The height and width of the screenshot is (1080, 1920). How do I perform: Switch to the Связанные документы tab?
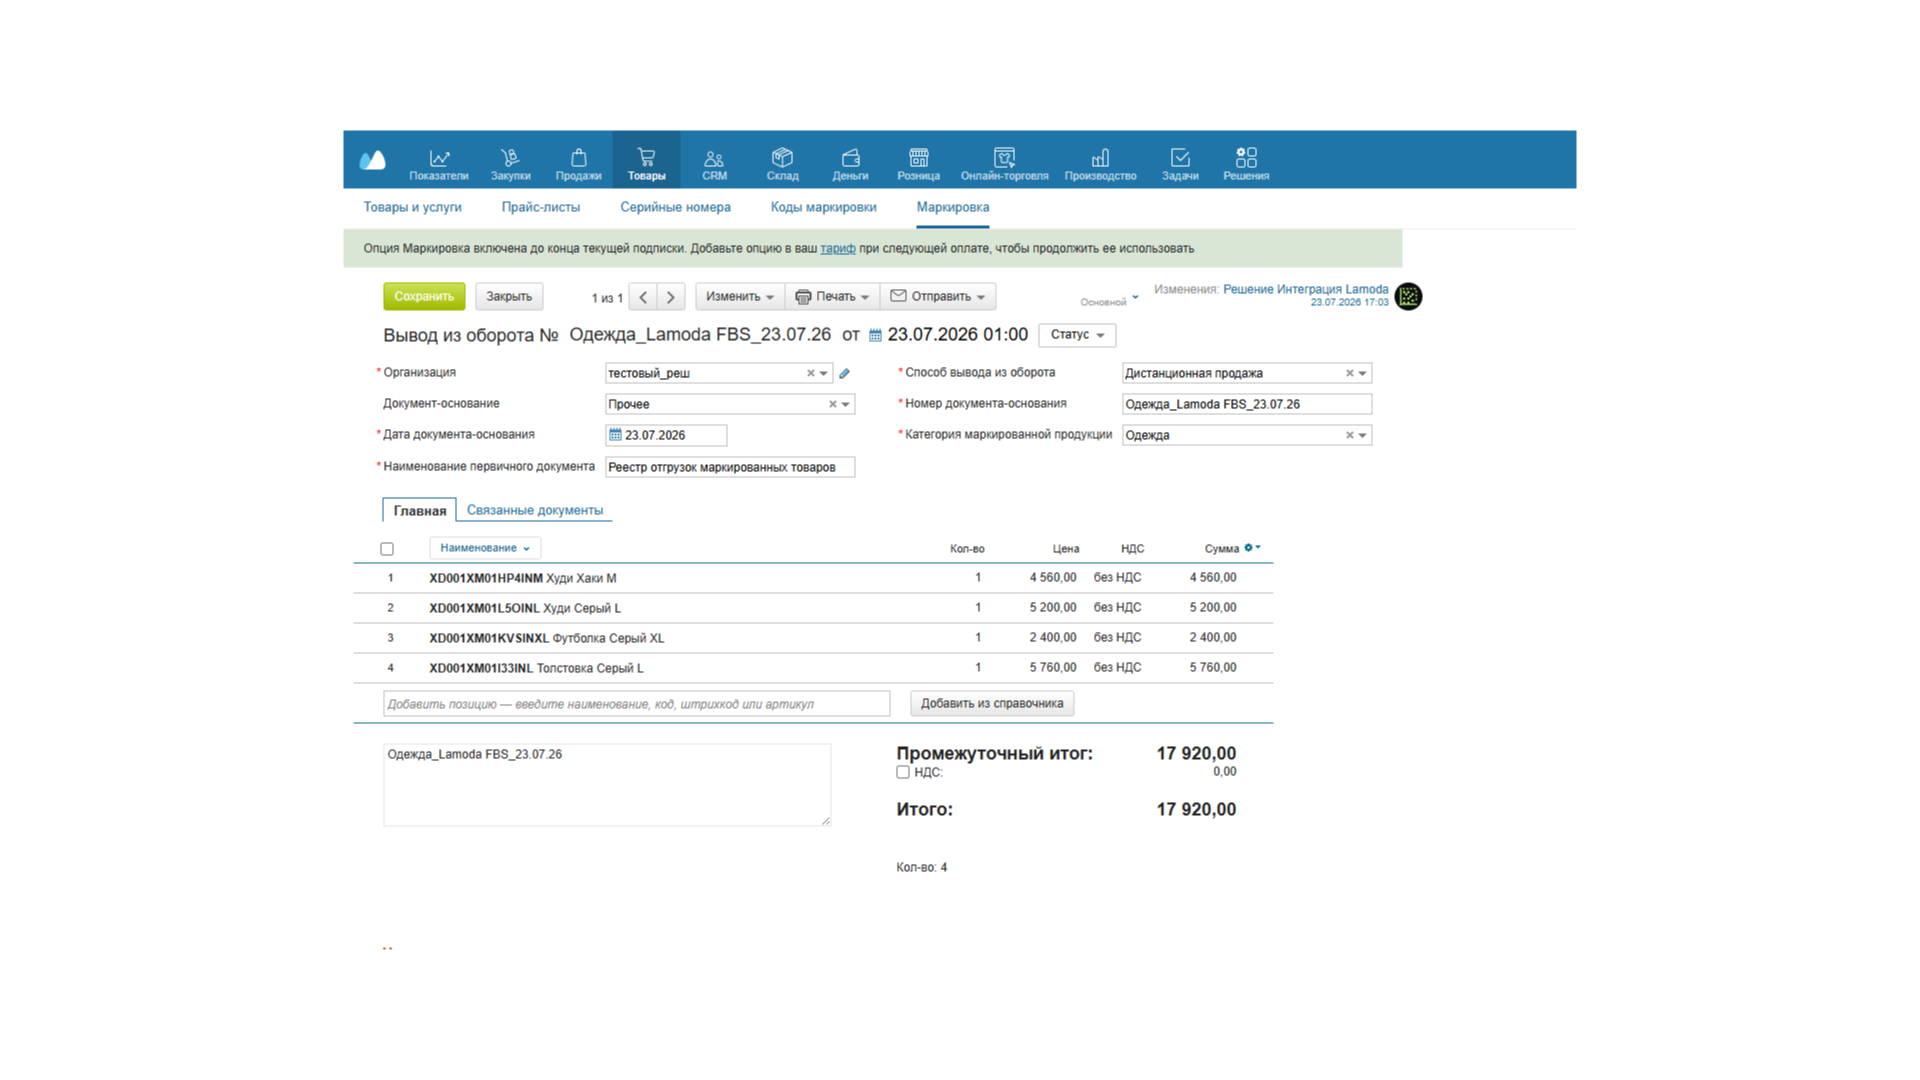(x=535, y=510)
